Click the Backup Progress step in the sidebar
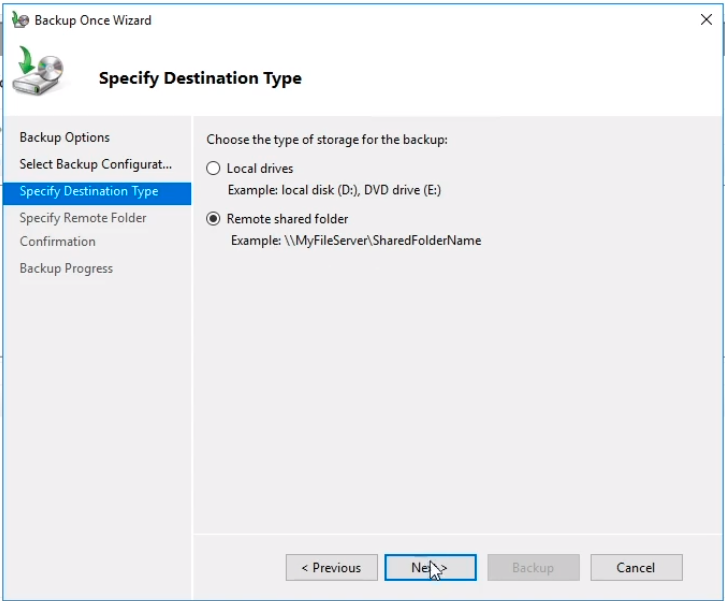Viewport: 725px width, 601px height. coord(66,269)
